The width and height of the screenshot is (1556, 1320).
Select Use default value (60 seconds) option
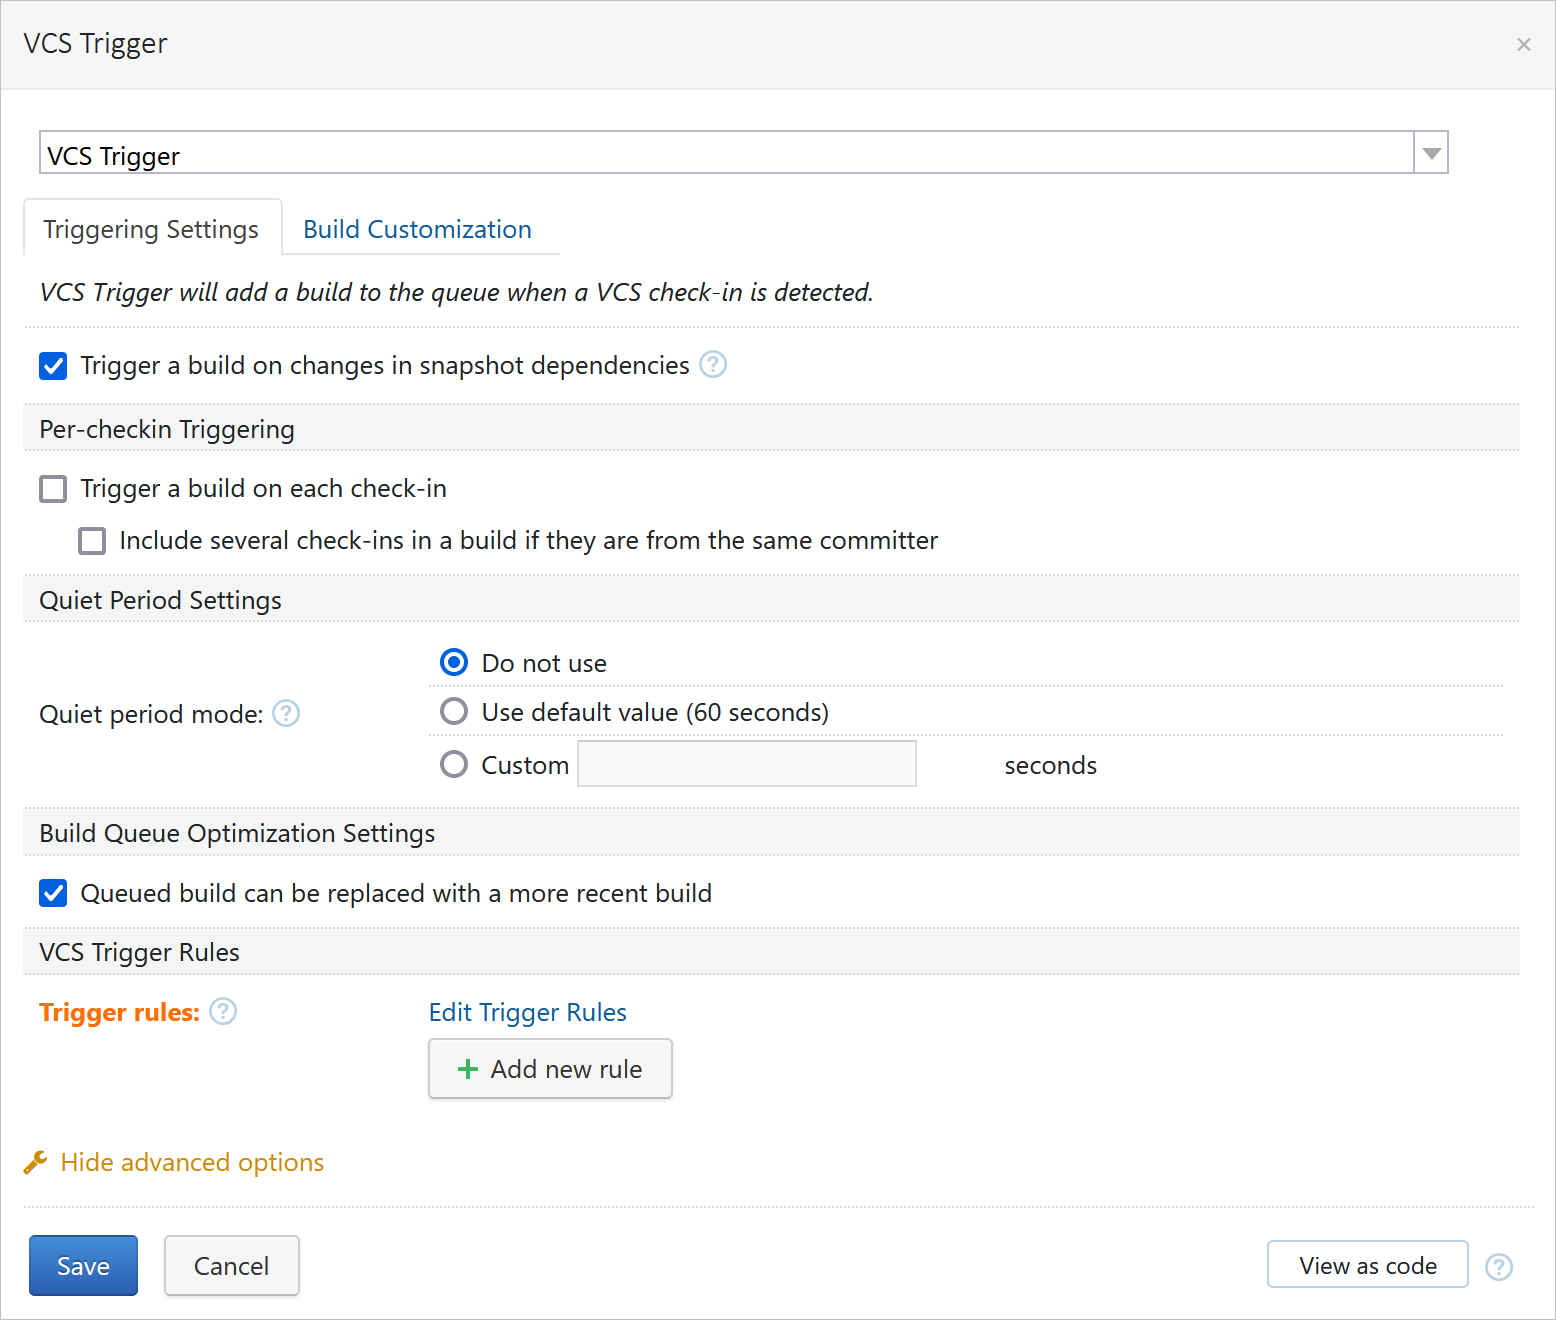[454, 712]
